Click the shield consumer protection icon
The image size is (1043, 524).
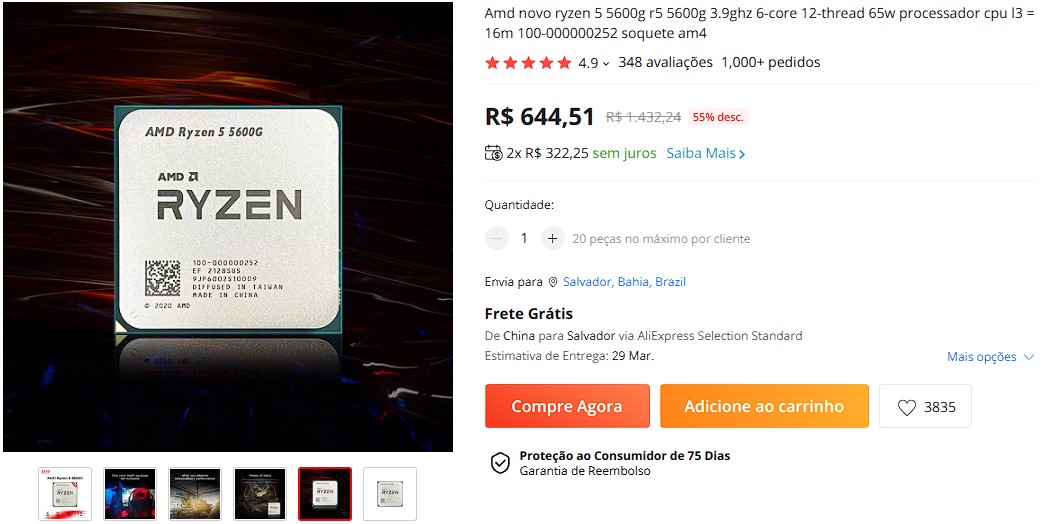(500, 463)
